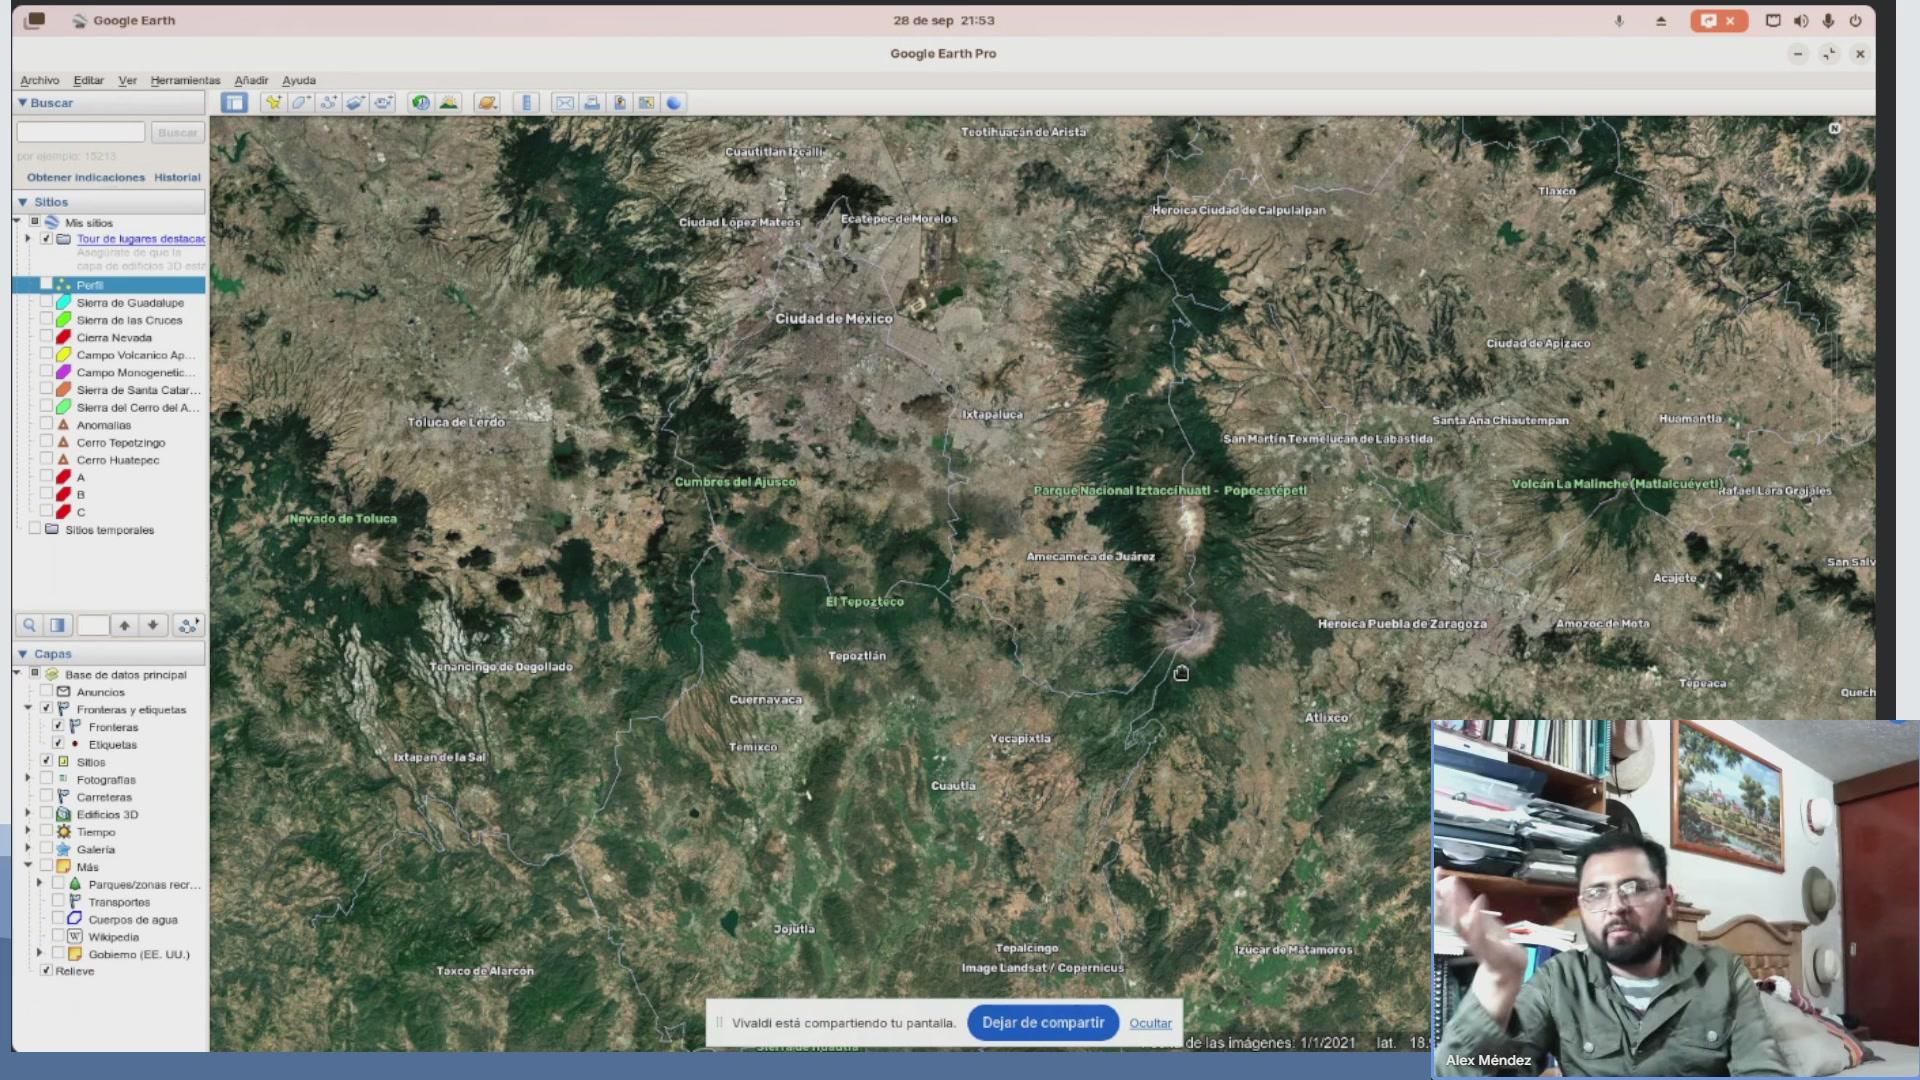Open the Añadir menu

coord(251,80)
